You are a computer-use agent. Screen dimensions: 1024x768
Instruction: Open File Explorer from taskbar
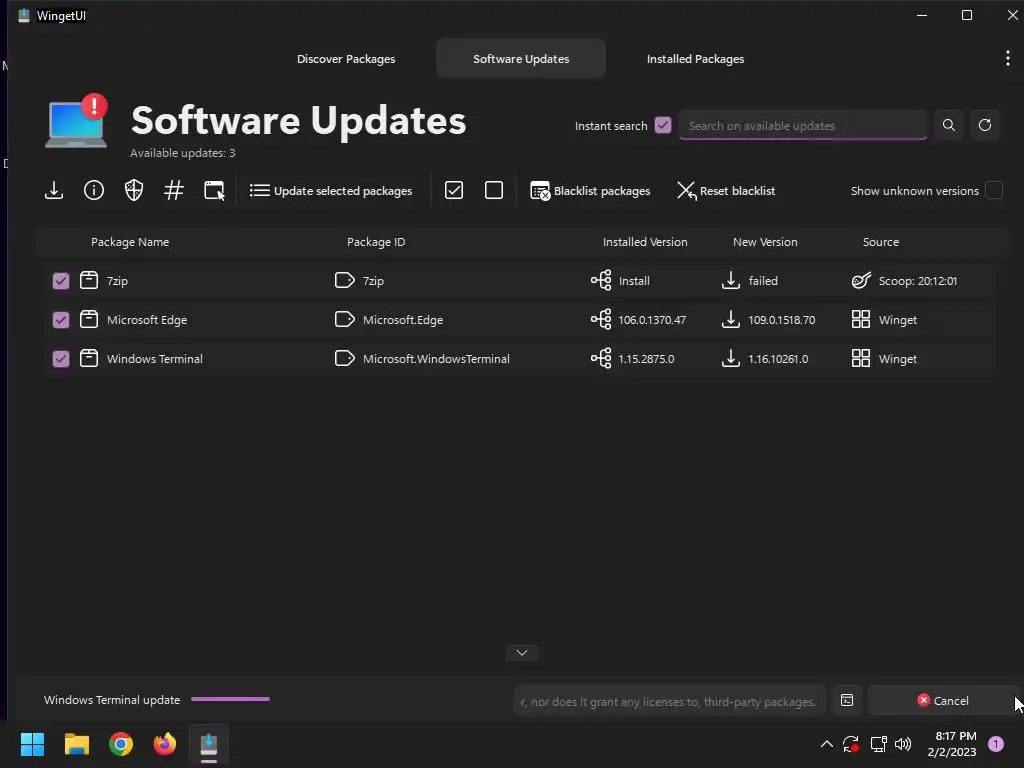(76, 744)
